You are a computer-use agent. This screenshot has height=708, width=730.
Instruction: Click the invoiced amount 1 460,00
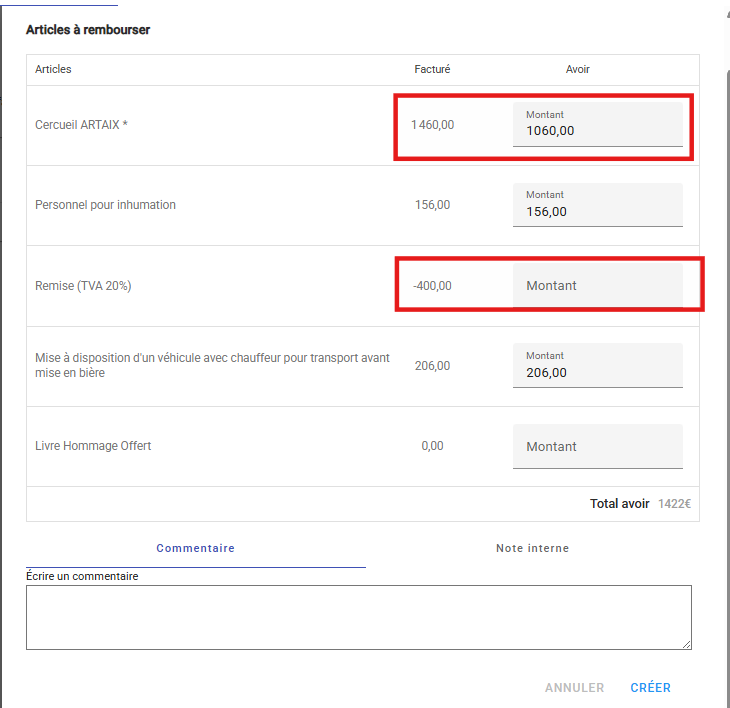point(432,125)
